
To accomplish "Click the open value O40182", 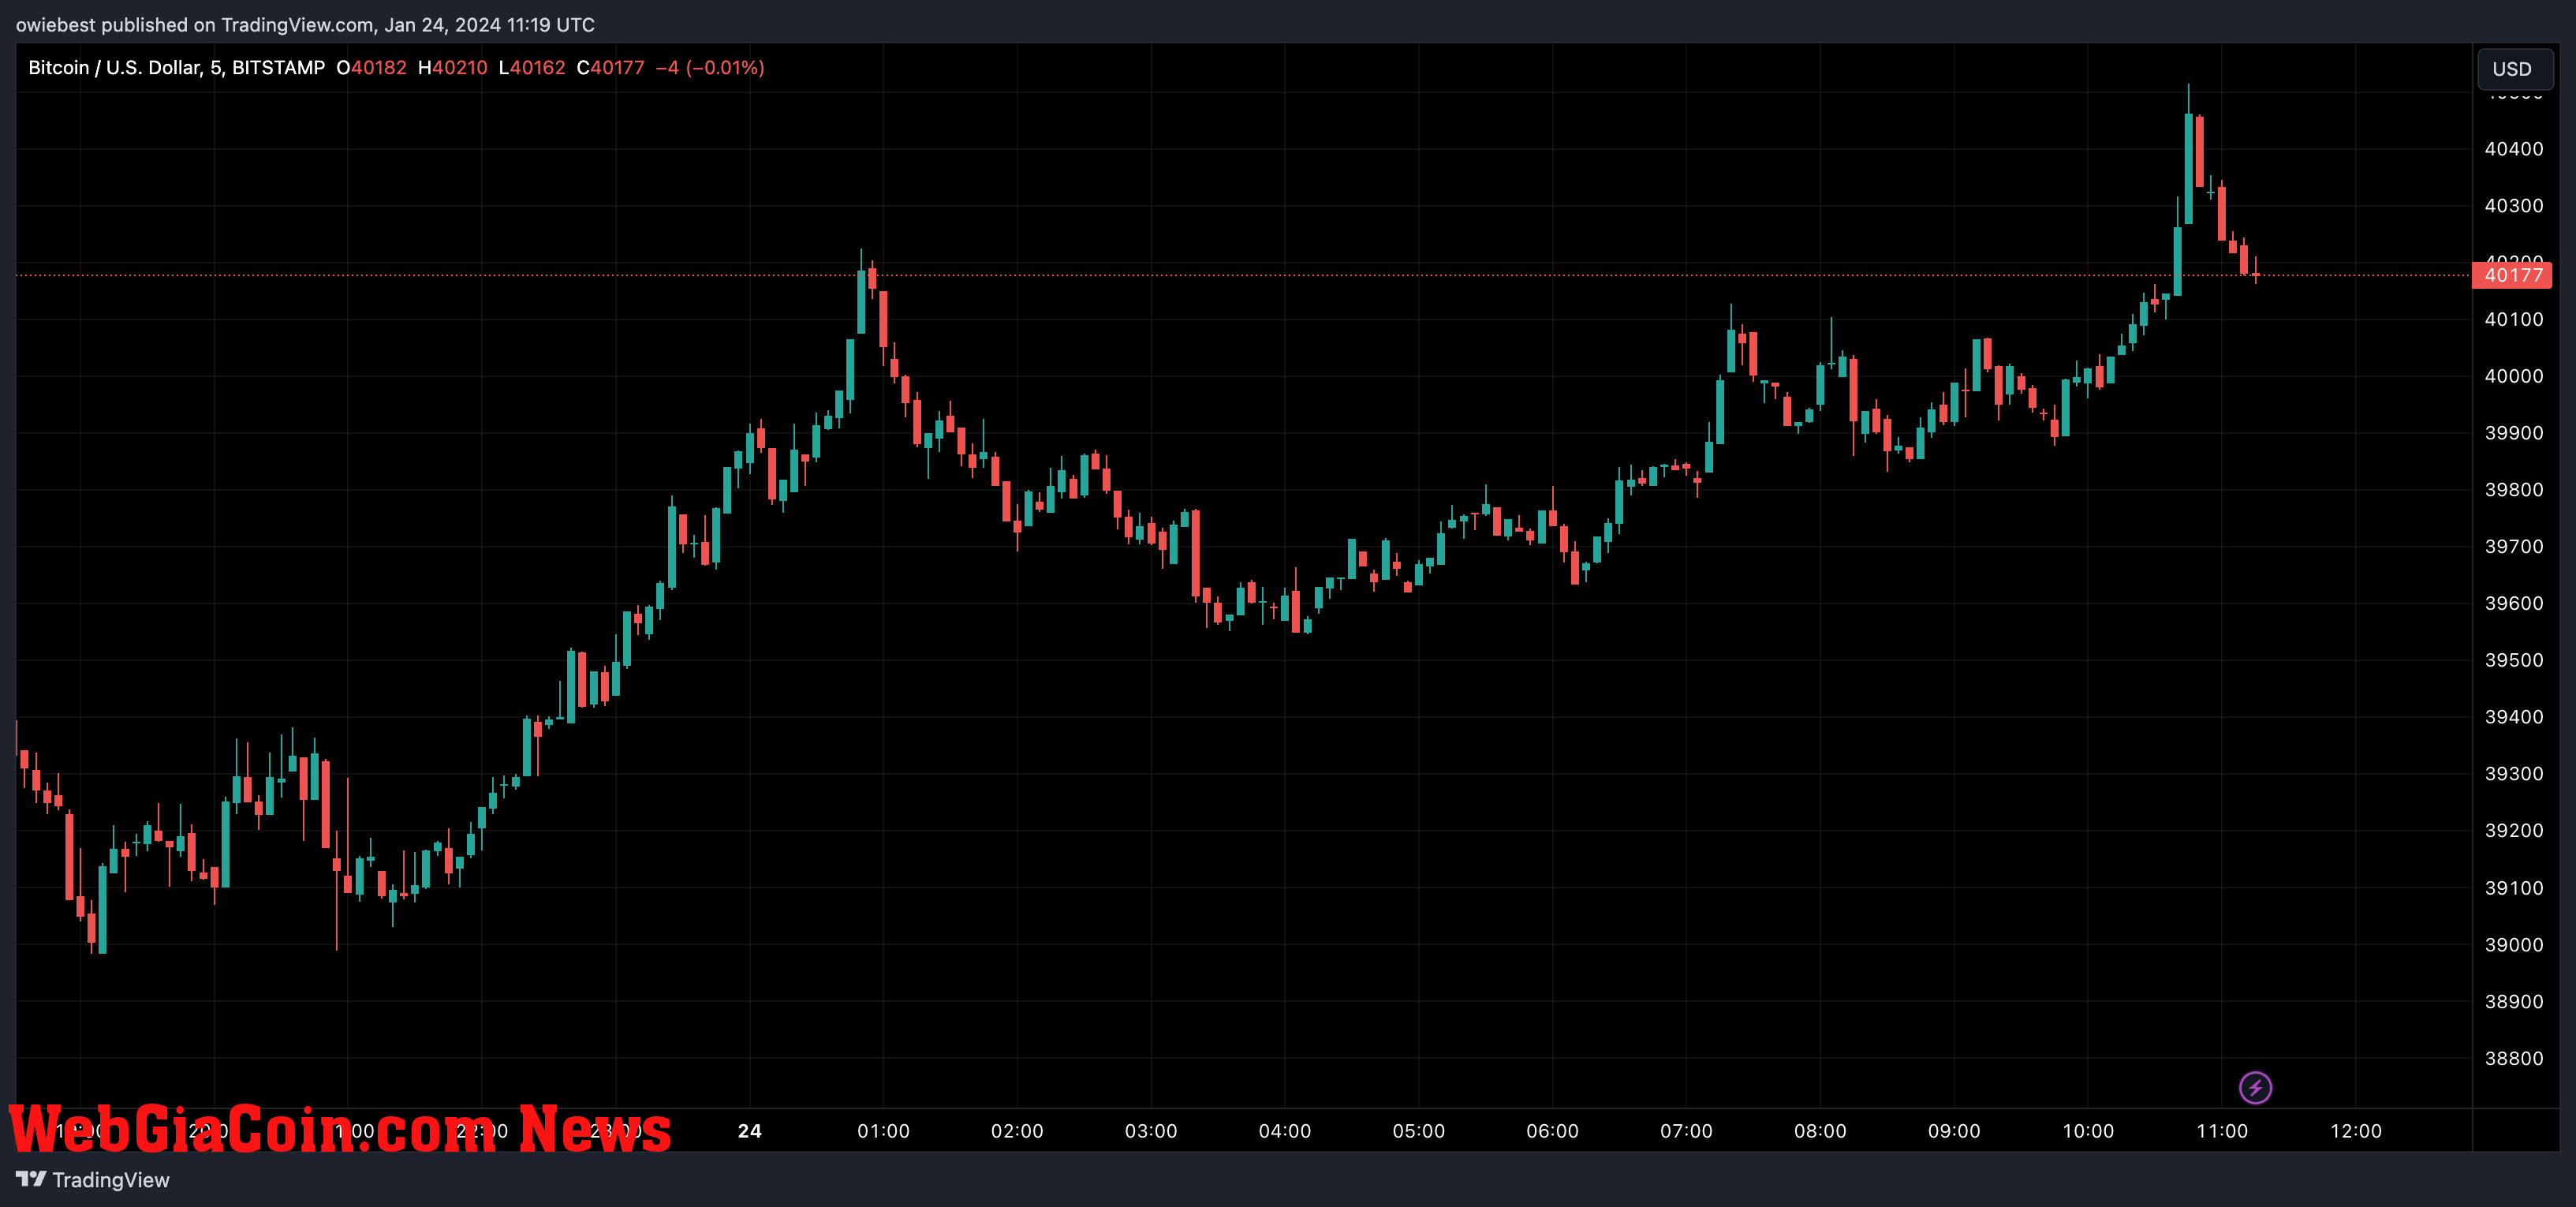I will [371, 68].
